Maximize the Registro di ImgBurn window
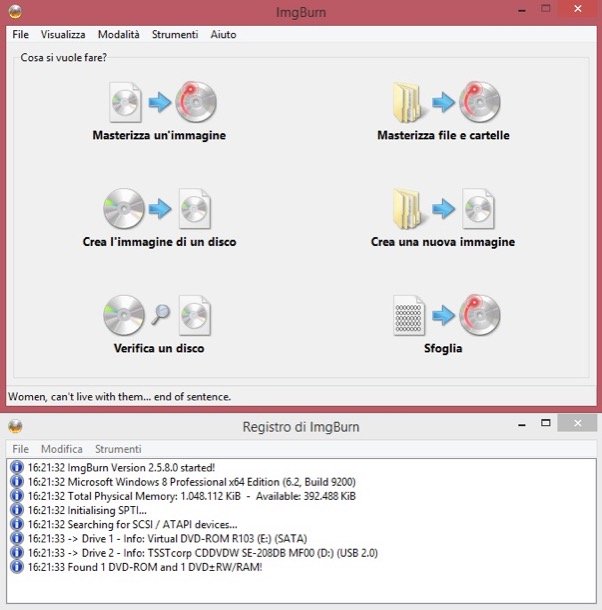The height and width of the screenshot is (610, 602). 546,423
